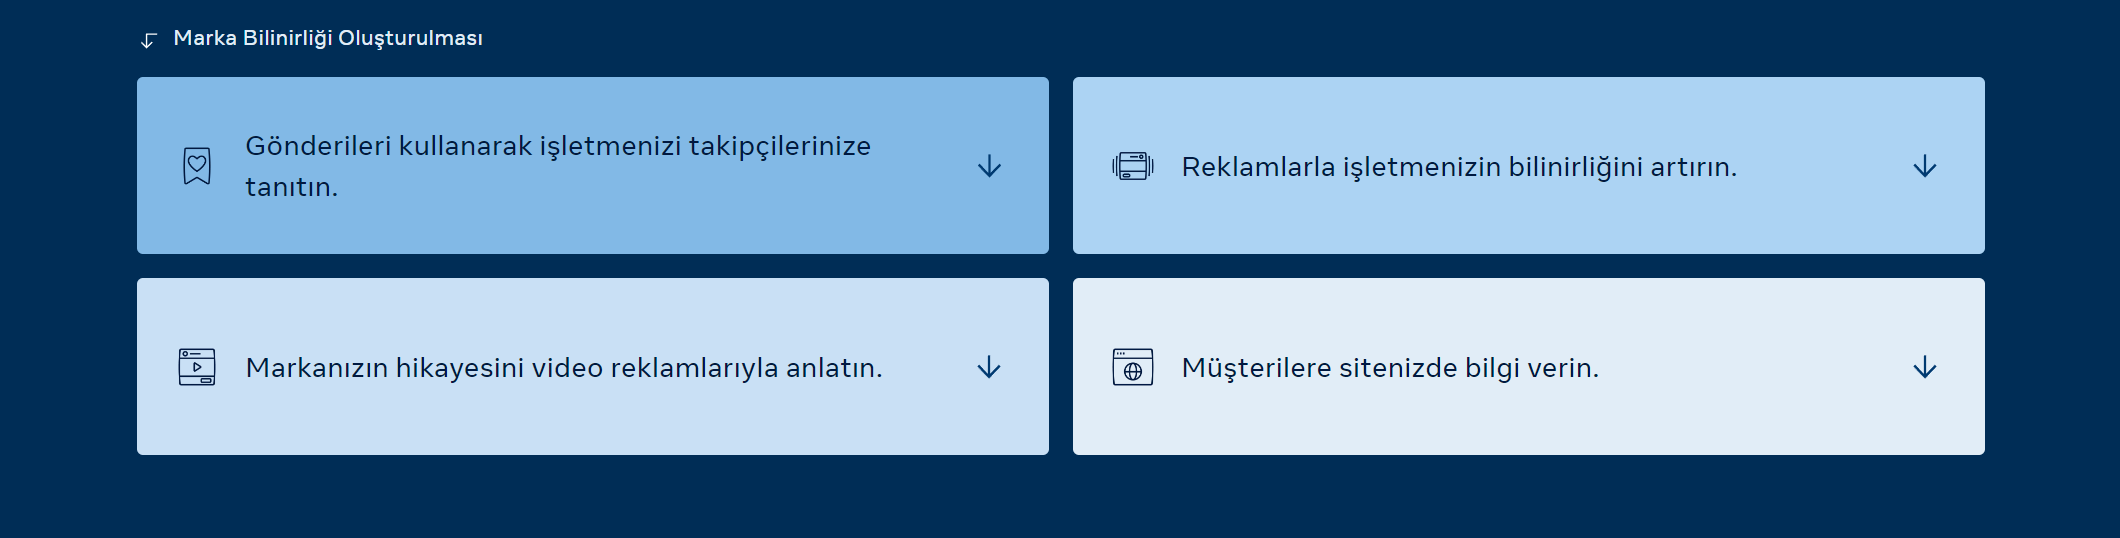Click the Marka Bilinirliği Oluşturulması heading
Screen dimensions: 2120x538
click(328, 38)
